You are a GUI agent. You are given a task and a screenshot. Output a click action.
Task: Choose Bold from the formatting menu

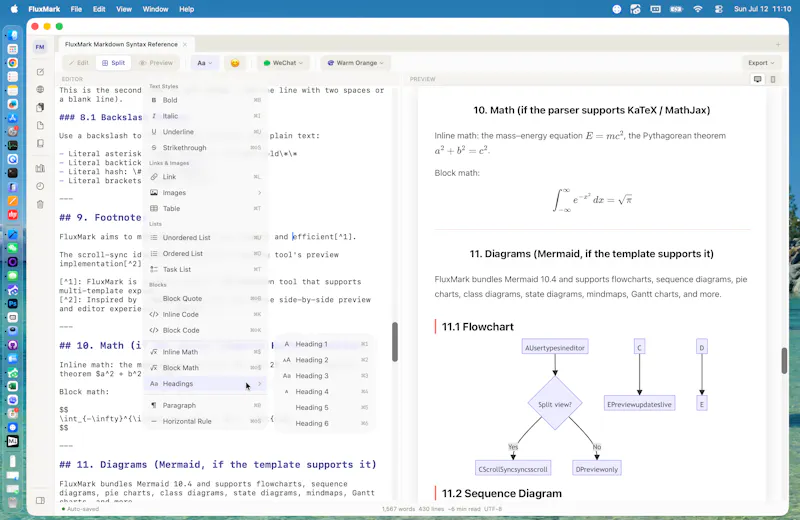(205, 100)
